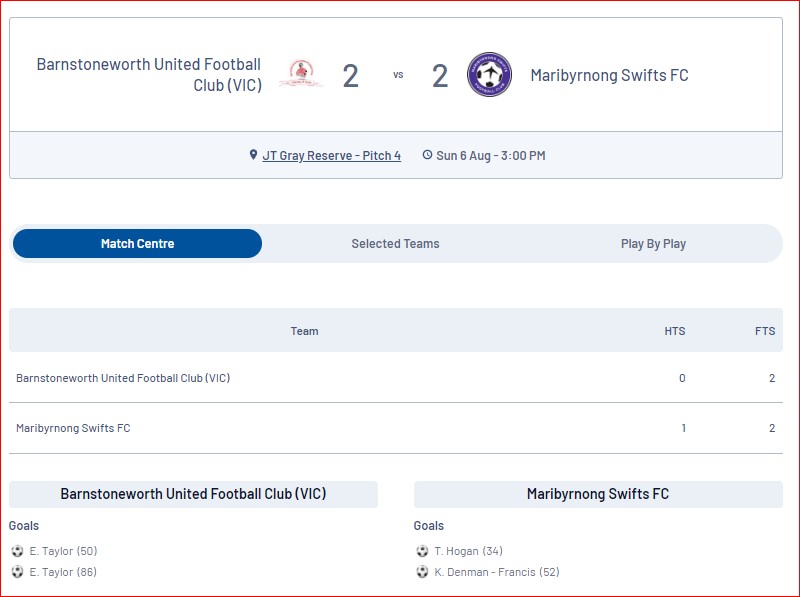
Task: Open the JT Gray Reserve - Pitch 4 link
Action: [x=332, y=156]
